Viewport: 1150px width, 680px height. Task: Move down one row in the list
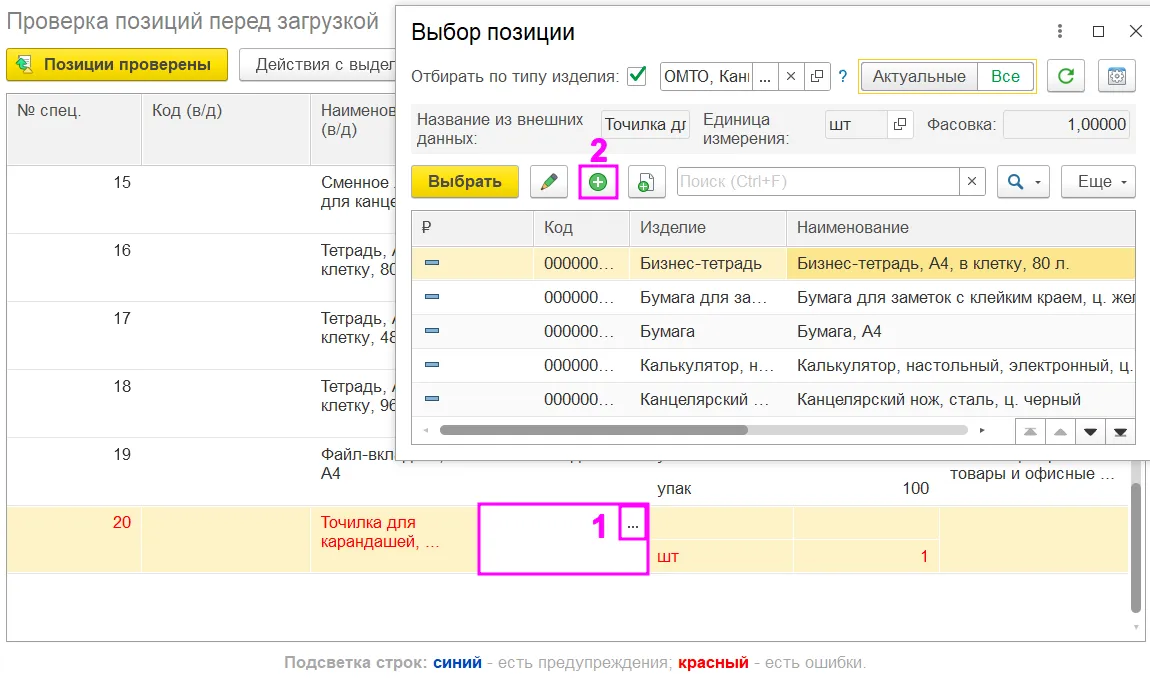click(x=1091, y=431)
